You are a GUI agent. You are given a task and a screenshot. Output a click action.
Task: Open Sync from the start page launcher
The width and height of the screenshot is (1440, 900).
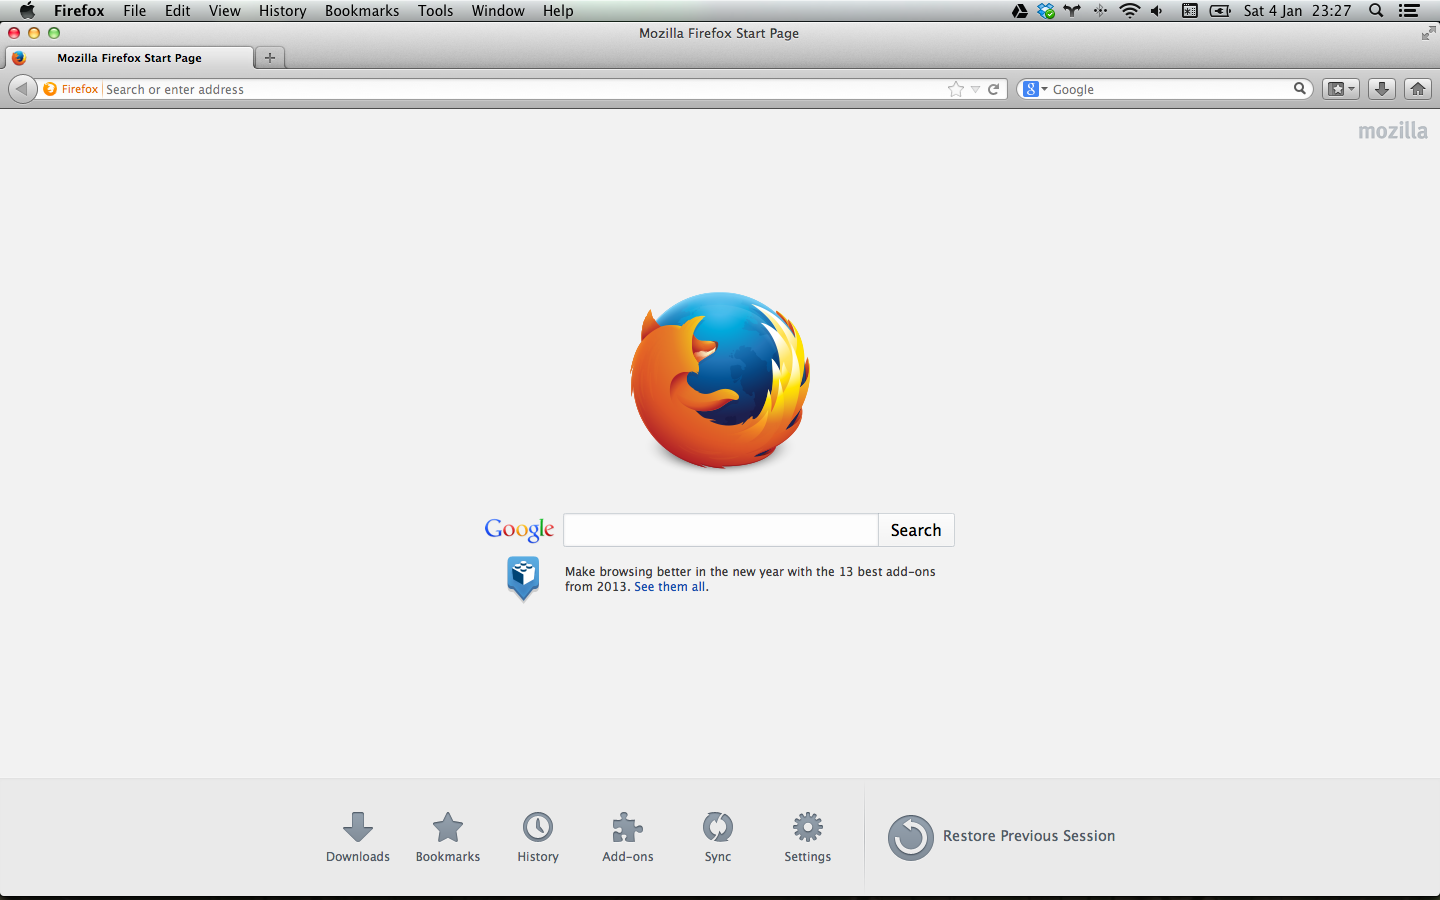click(718, 837)
